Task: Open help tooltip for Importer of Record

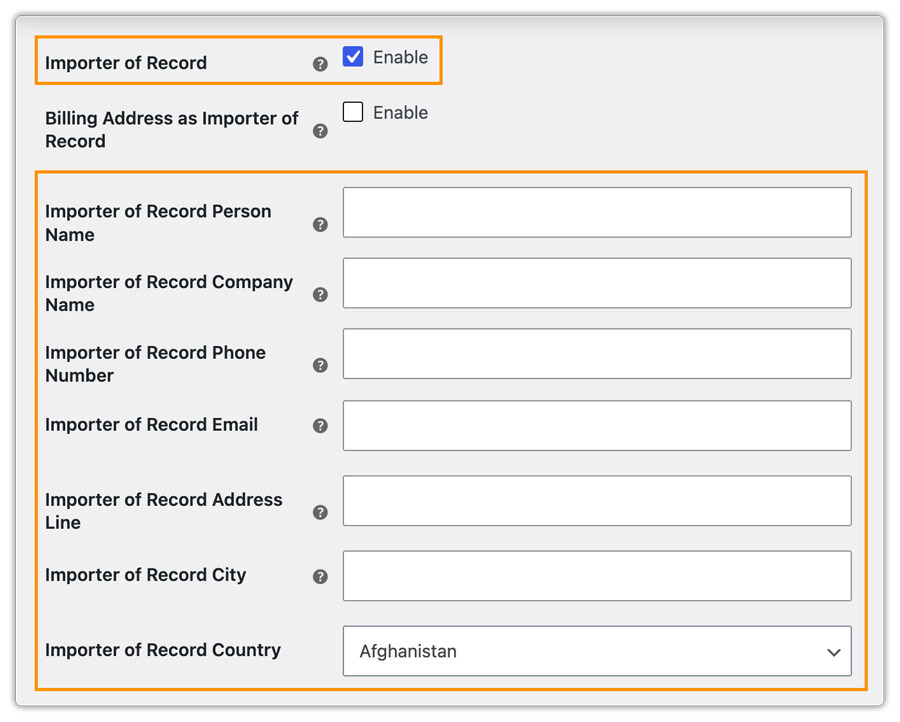Action: (320, 64)
